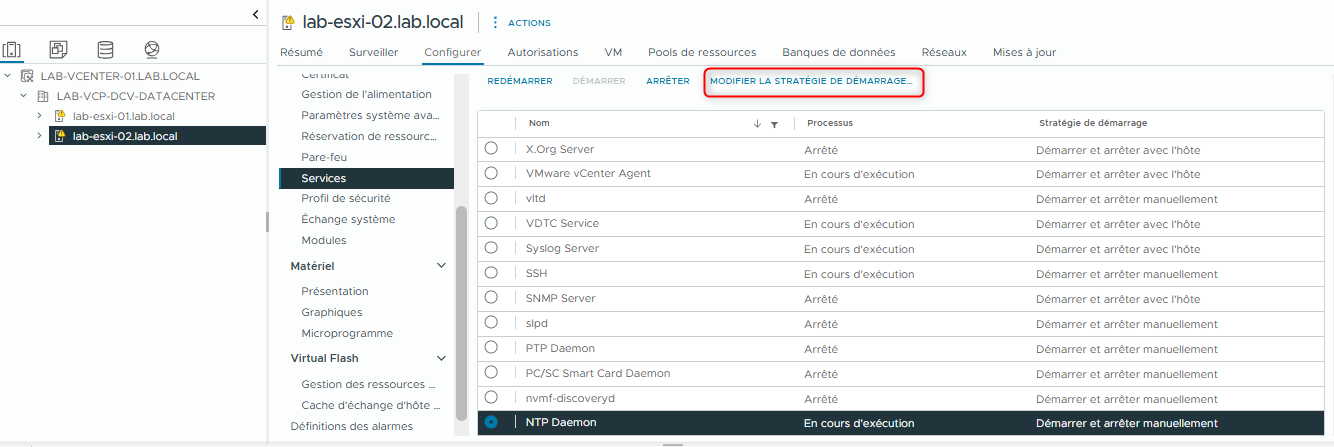Open the Hosts and Clusters inventory view
The height and width of the screenshot is (447, 1334).
[x=12, y=49]
